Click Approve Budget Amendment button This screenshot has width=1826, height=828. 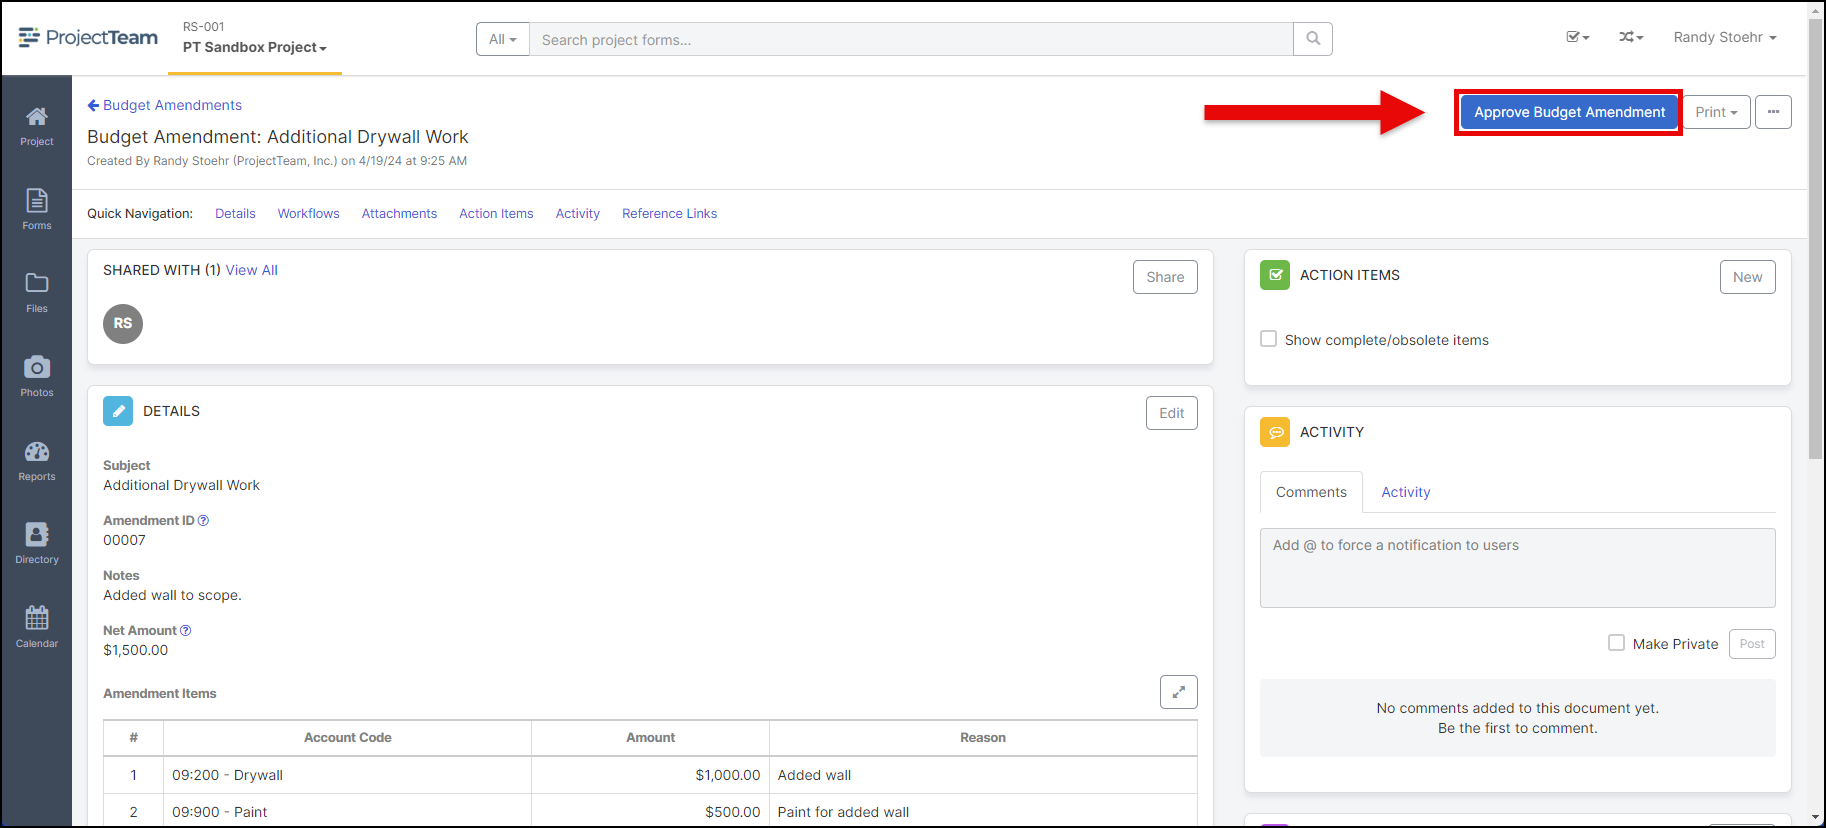(x=1569, y=112)
